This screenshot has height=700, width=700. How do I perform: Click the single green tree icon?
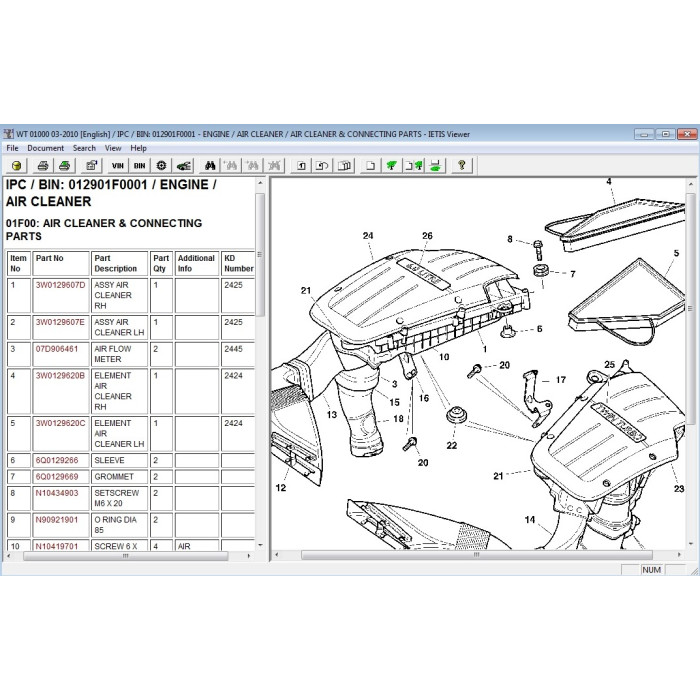(x=392, y=166)
